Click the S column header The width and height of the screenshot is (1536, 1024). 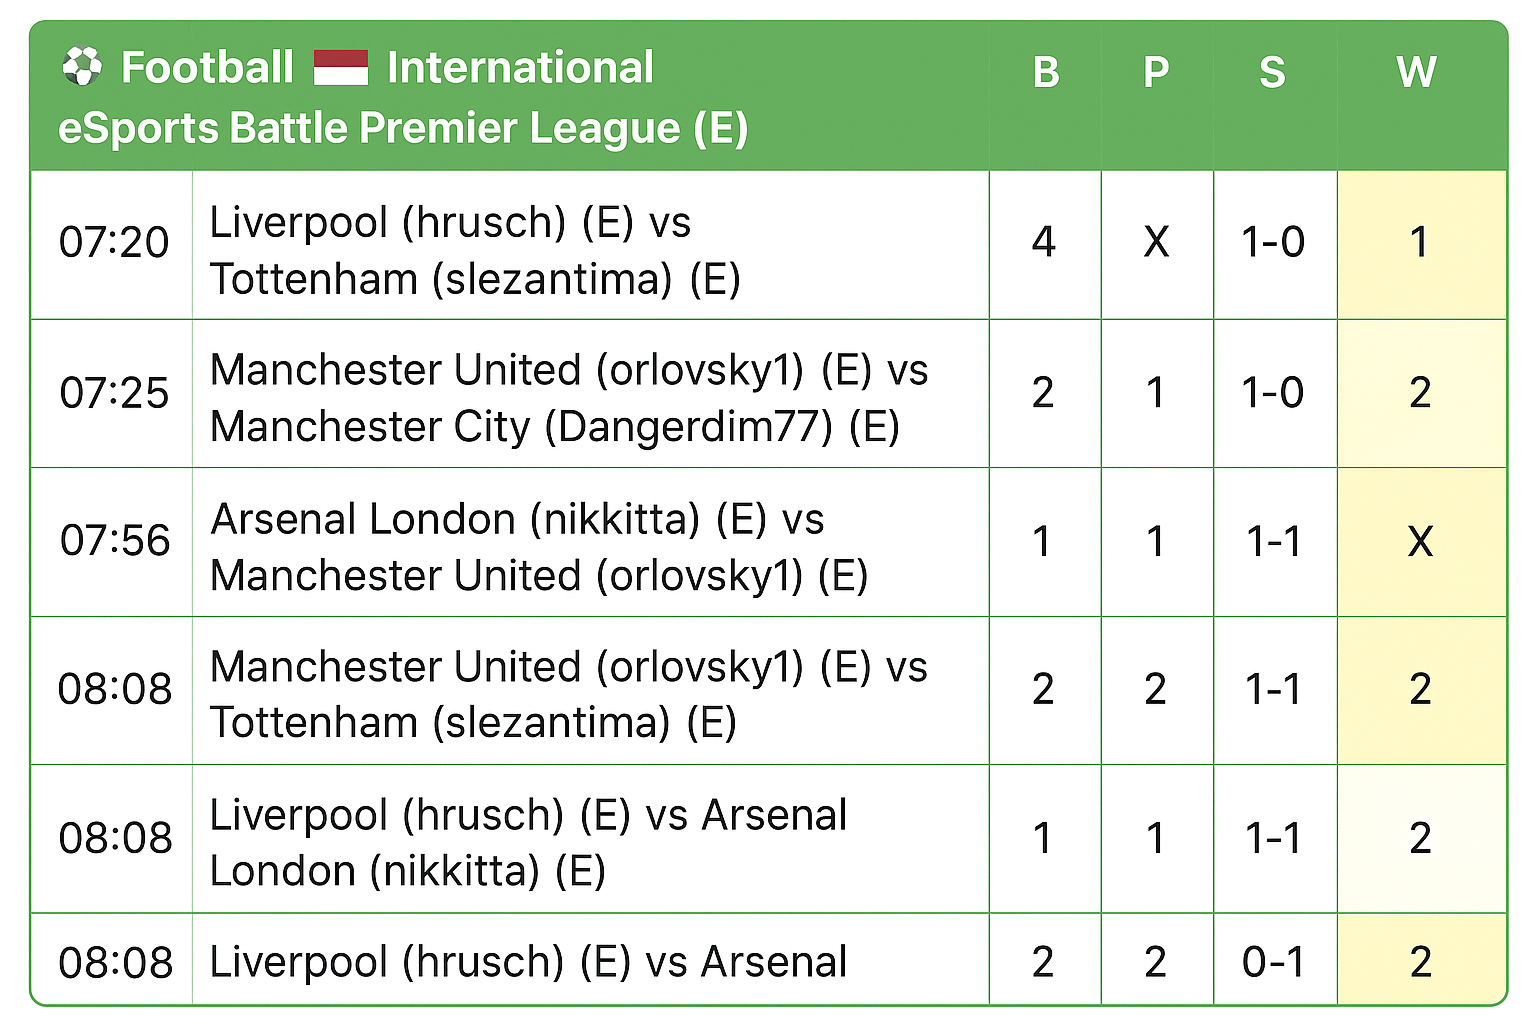pyautogui.click(x=1272, y=72)
